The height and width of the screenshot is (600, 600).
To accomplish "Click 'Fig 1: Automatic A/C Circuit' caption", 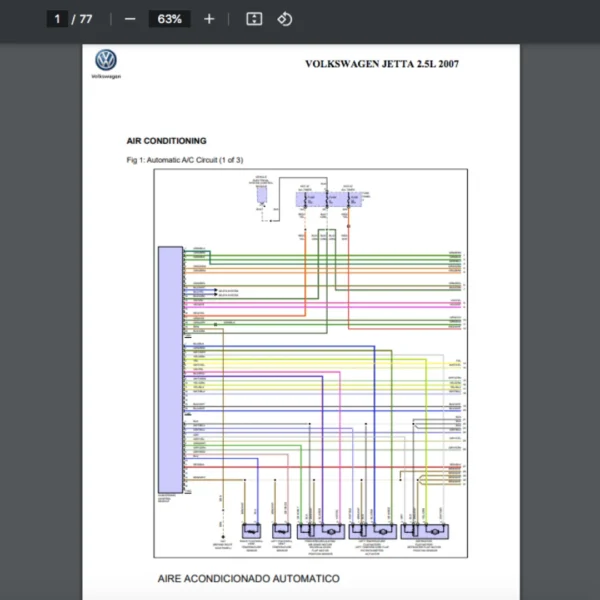I will (185, 160).
